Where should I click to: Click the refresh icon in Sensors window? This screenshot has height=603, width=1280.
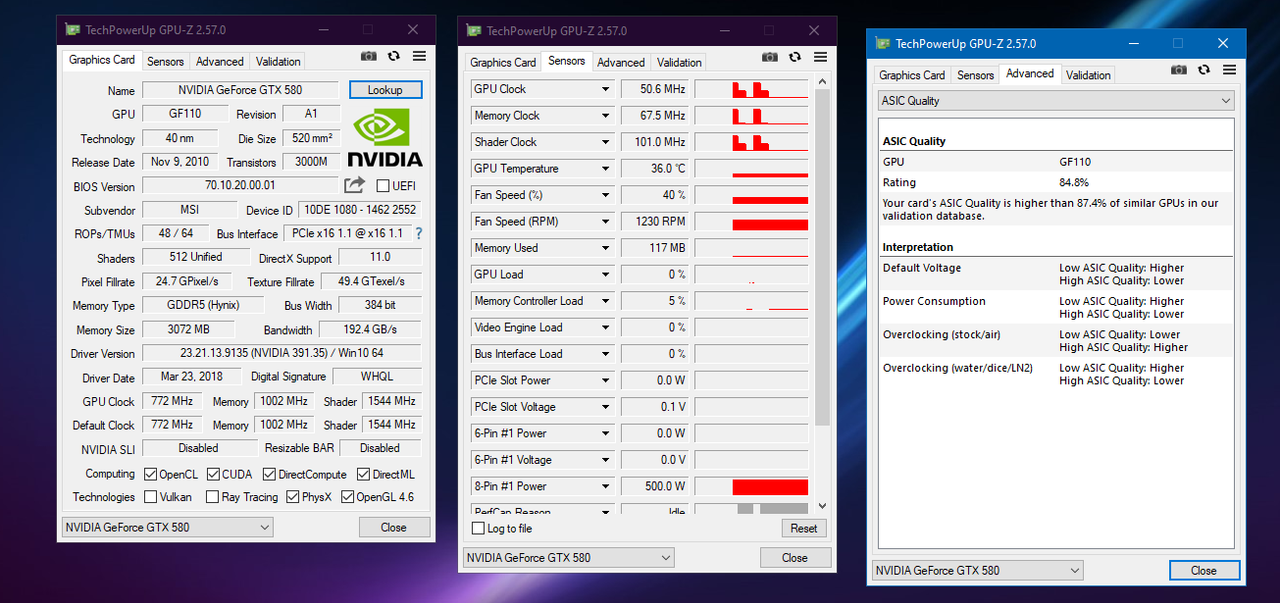coord(795,57)
